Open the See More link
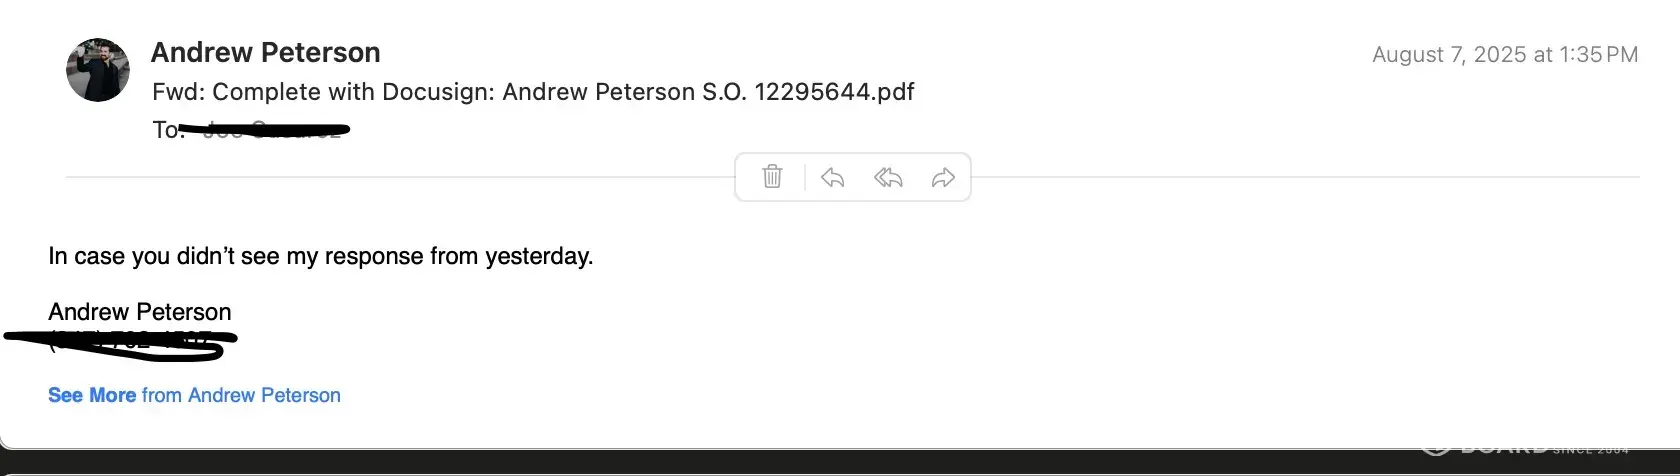Screen dimensions: 1680x476 click(x=92, y=395)
